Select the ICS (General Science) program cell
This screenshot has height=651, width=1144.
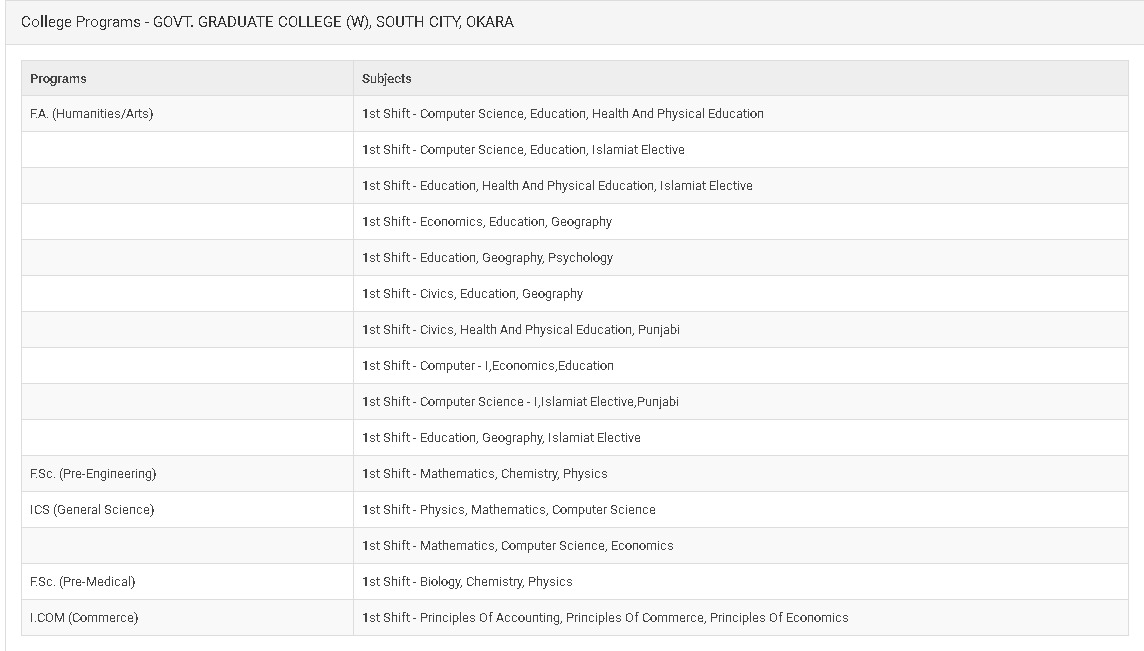click(188, 509)
